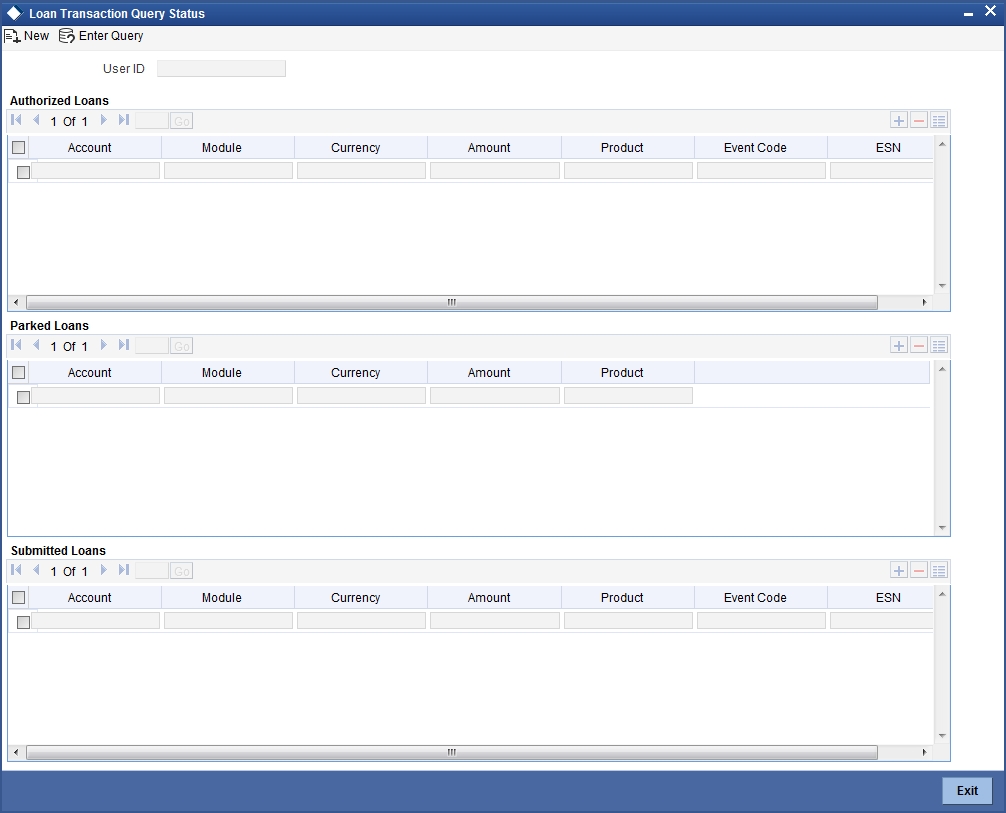
Task: Click Submitted Loans horizontal scrollbar thumb
Action: pyautogui.click(x=452, y=752)
